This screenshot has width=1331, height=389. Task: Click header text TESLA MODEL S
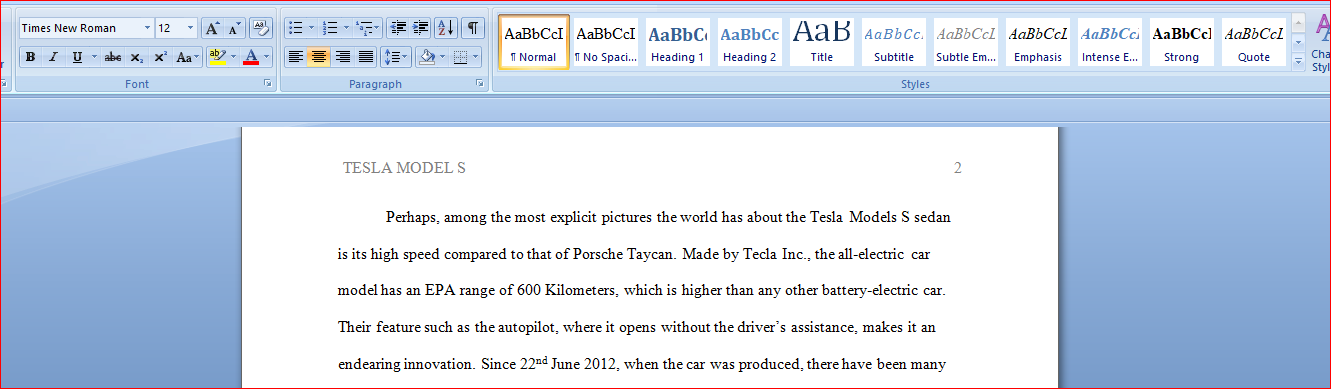coord(404,168)
